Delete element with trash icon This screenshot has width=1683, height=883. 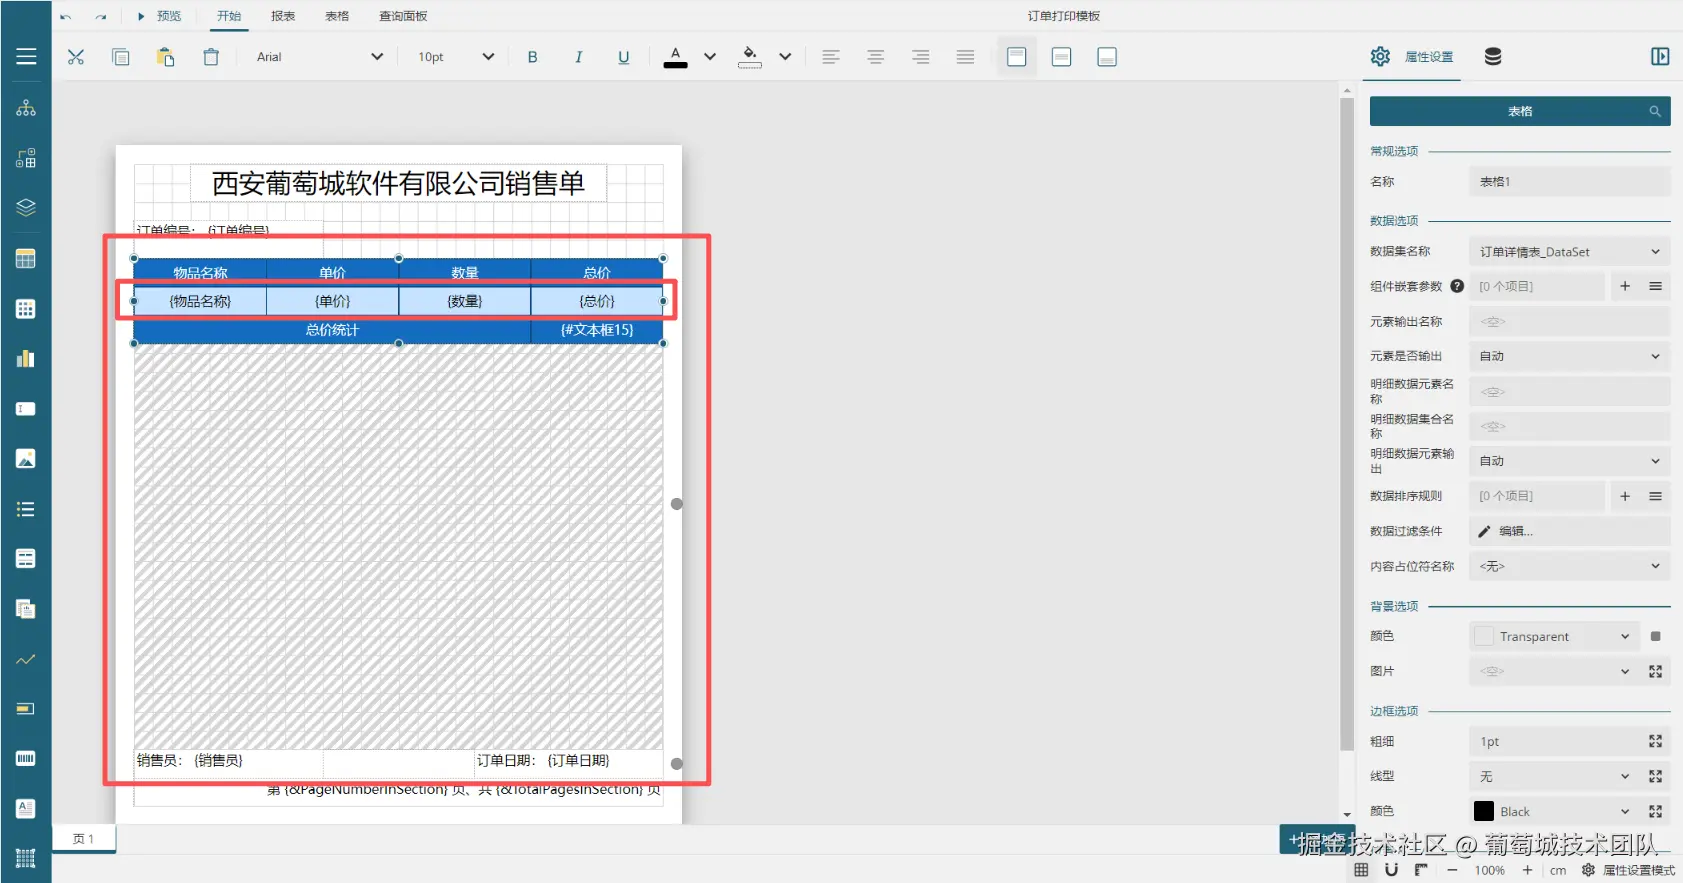(211, 57)
